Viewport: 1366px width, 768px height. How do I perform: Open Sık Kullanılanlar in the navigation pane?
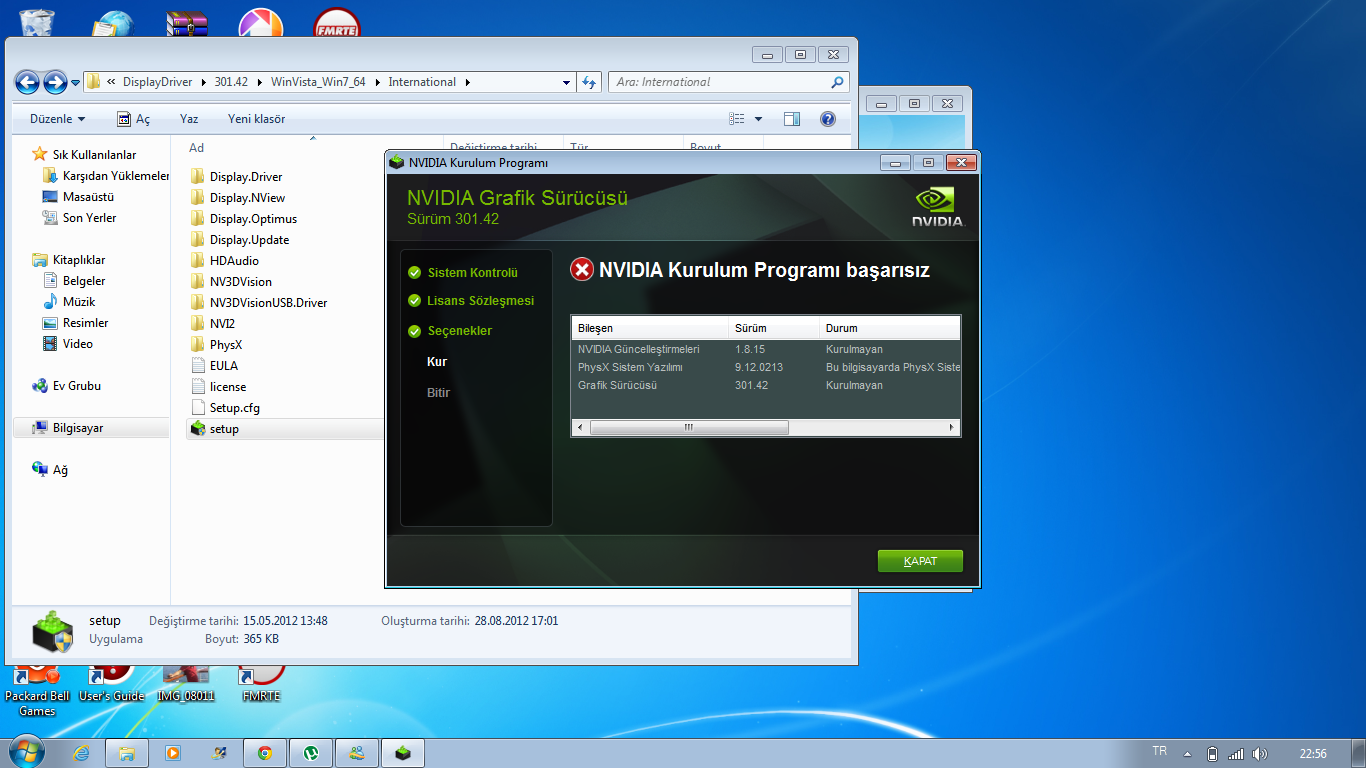pos(94,155)
